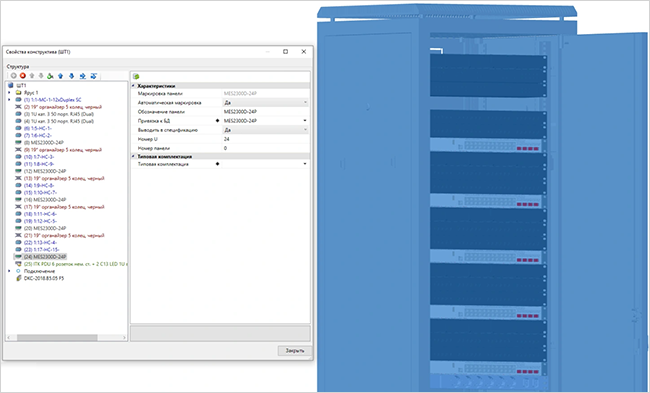Click the top switch in the 3D rack view

(x=486, y=145)
